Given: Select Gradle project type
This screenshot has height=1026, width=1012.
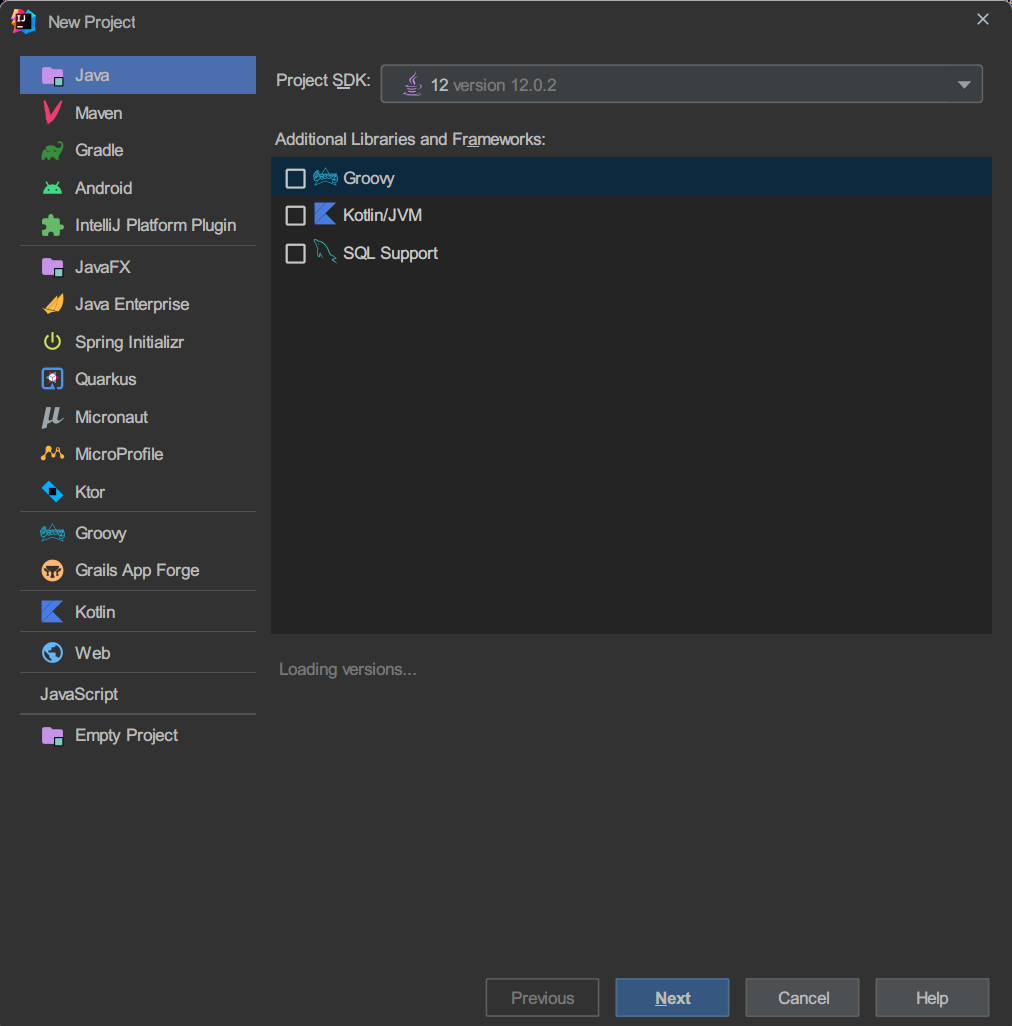Looking at the screenshot, I should pyautogui.click(x=138, y=150).
